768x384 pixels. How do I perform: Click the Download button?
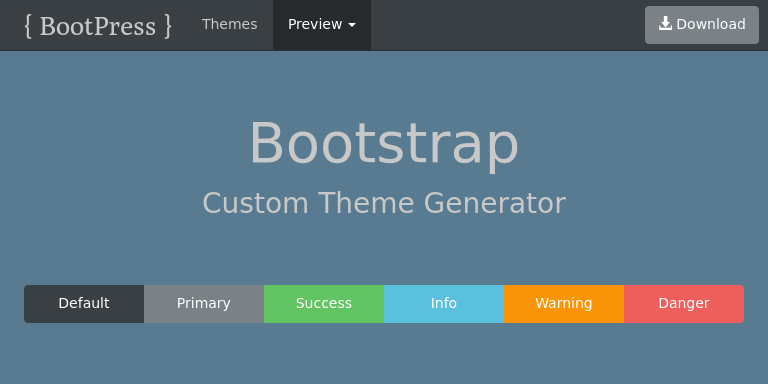tap(702, 24)
